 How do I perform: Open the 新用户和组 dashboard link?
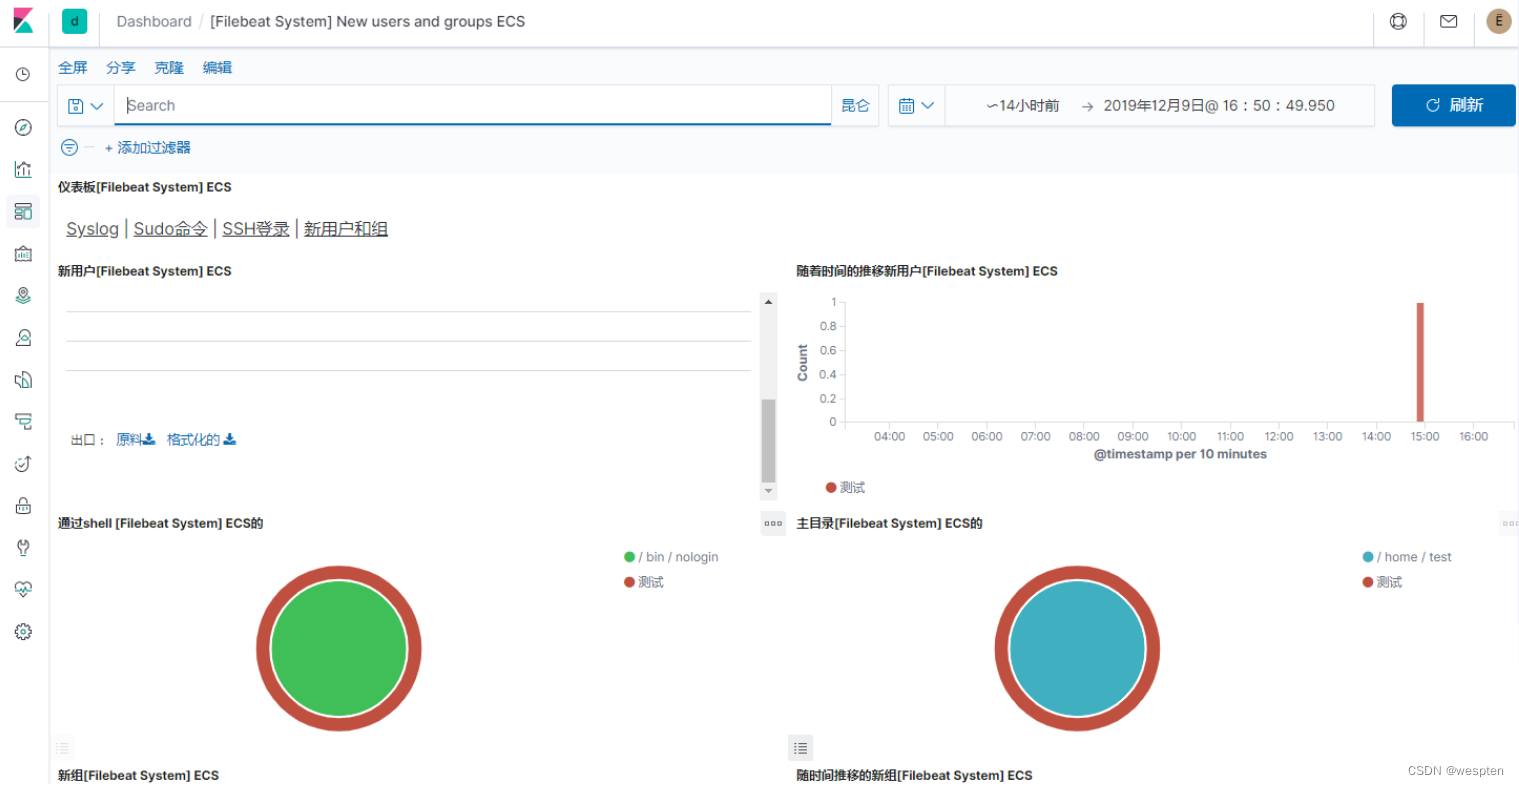click(x=346, y=229)
